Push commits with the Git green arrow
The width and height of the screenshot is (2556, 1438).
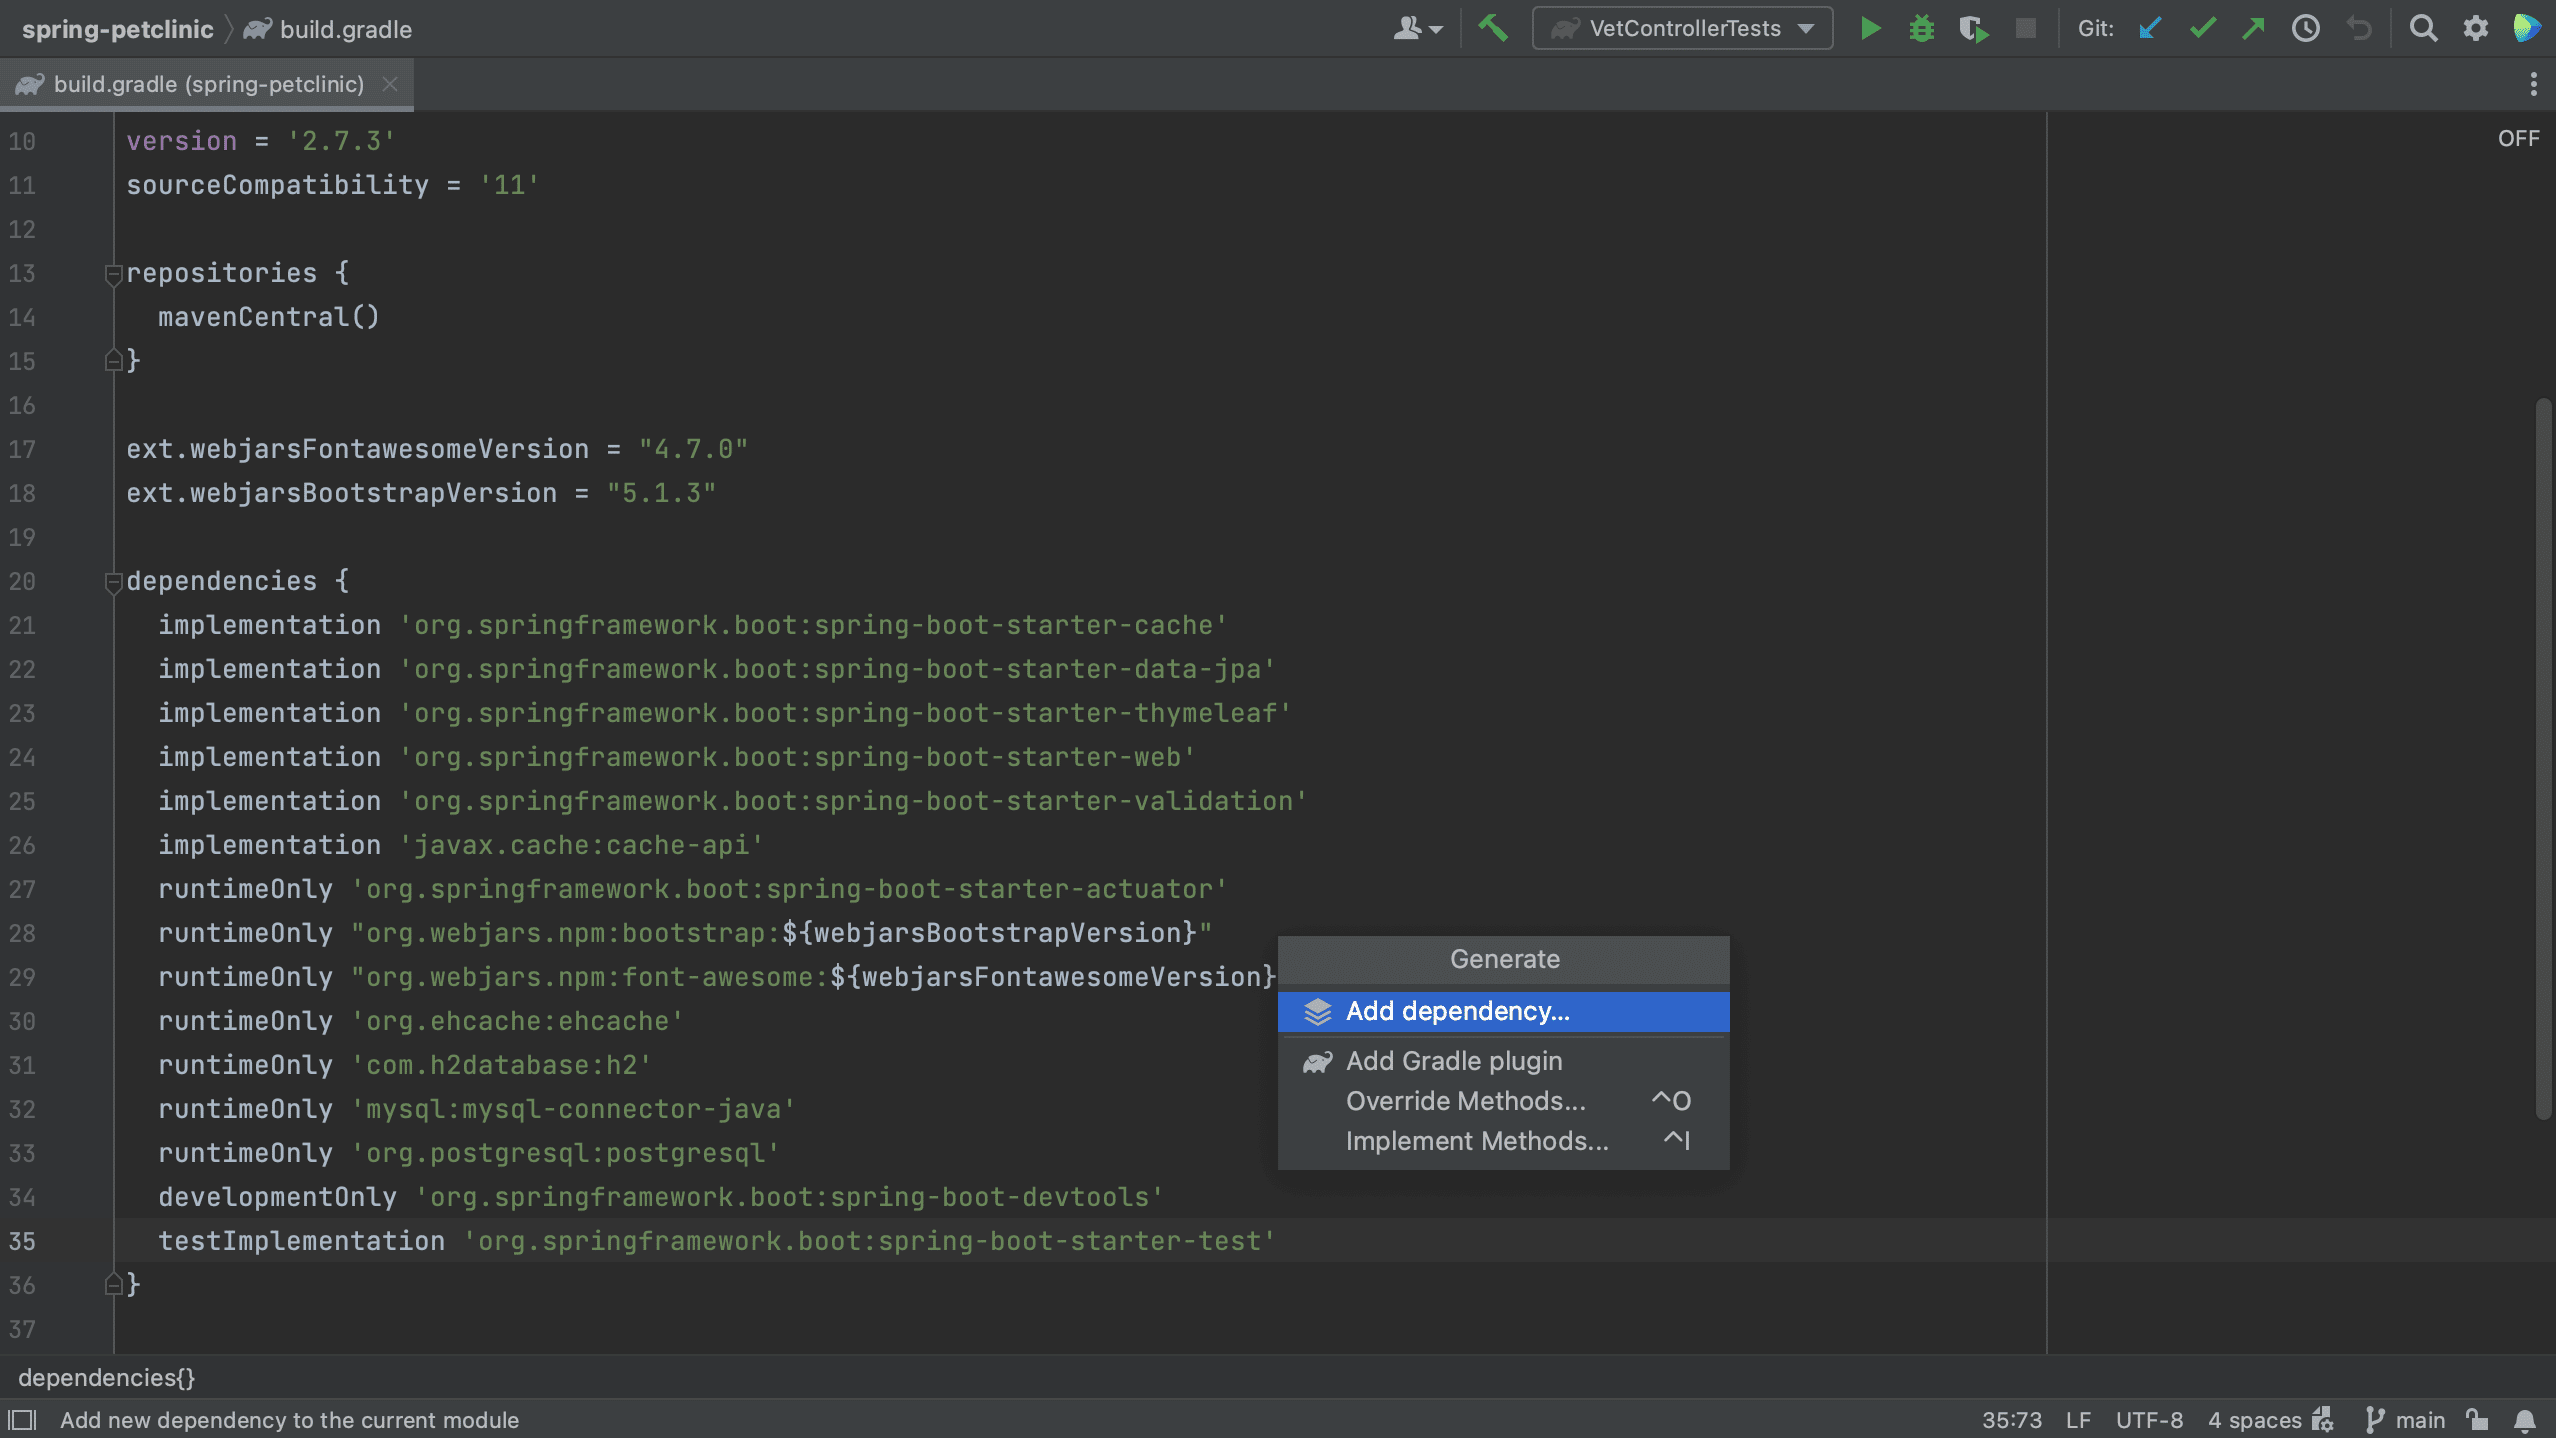2253,28
